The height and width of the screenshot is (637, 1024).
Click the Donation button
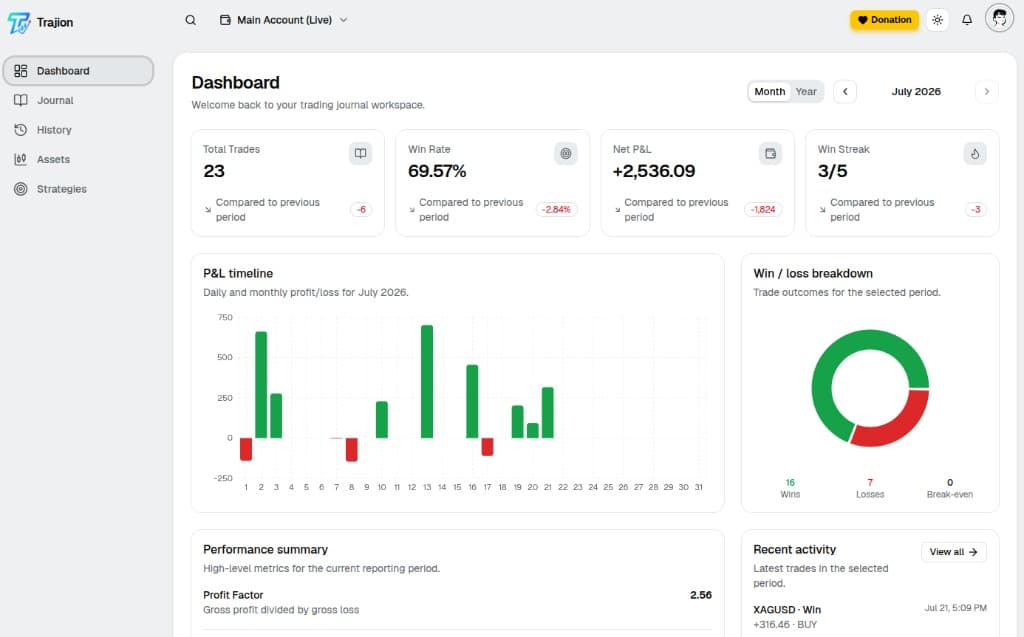click(x=884, y=20)
